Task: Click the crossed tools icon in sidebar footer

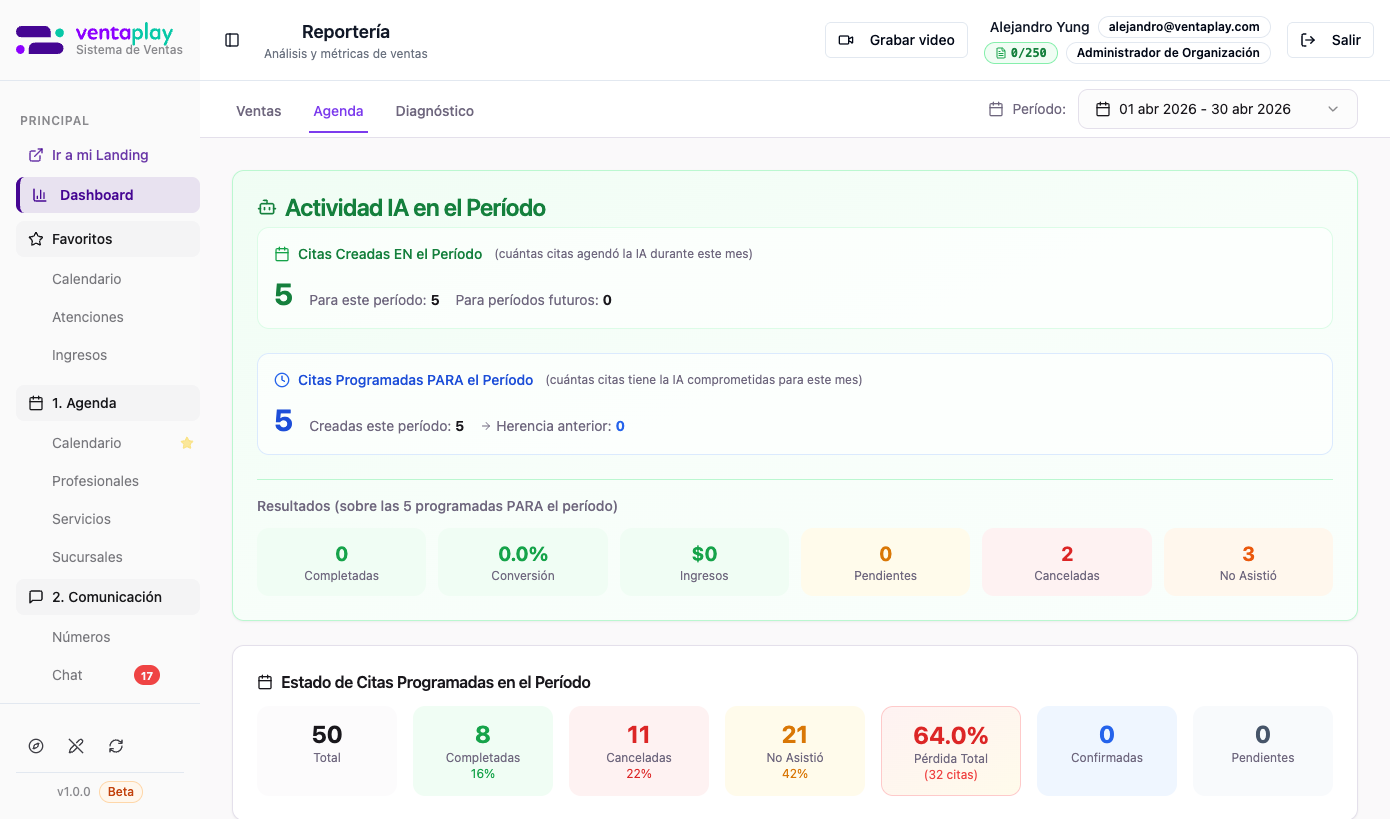Action: coord(76,746)
